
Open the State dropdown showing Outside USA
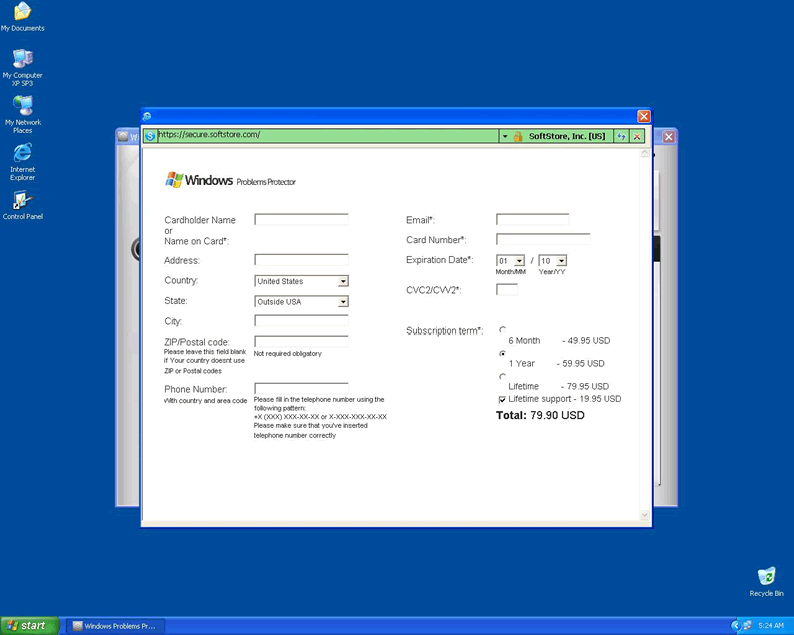point(343,302)
